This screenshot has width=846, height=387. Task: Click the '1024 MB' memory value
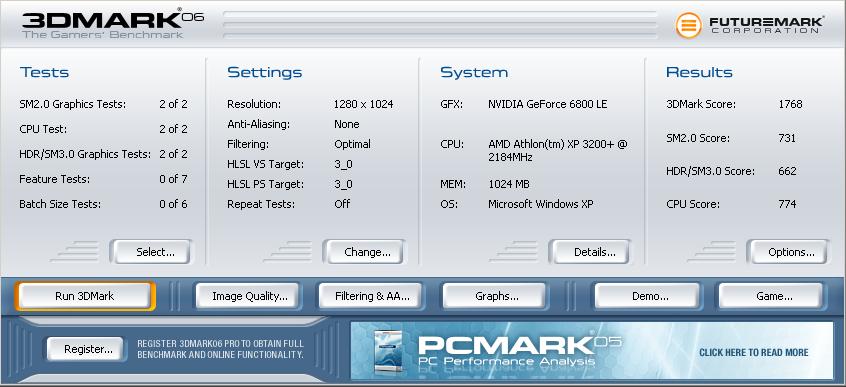pos(509,184)
